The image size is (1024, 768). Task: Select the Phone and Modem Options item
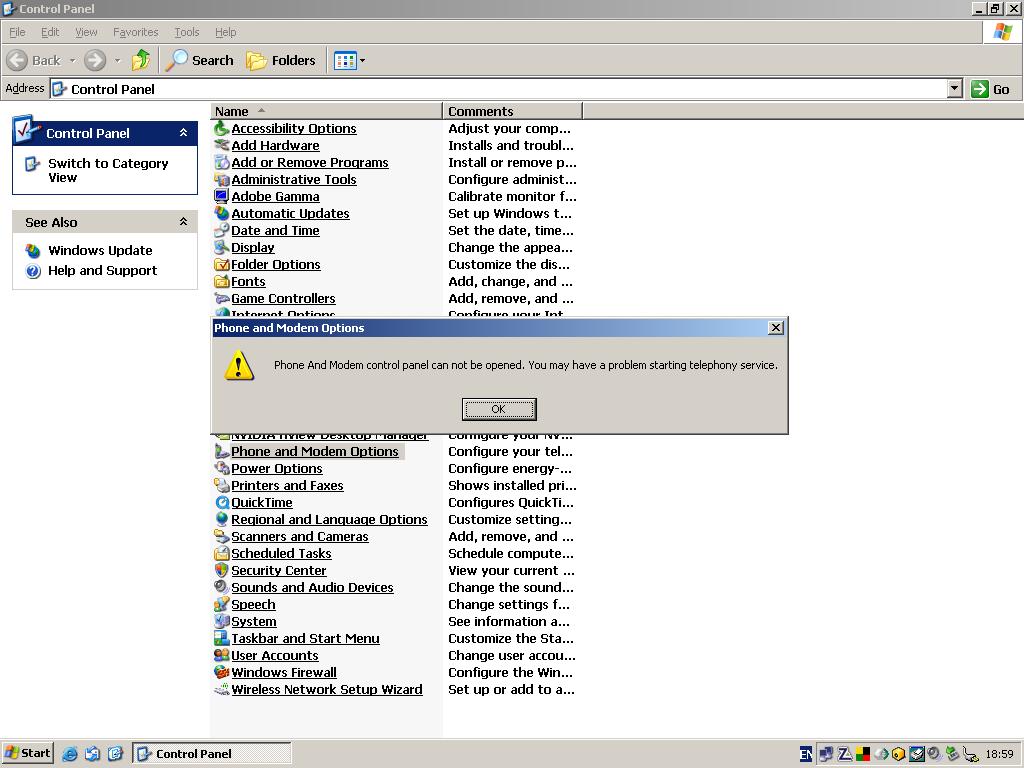click(x=315, y=451)
